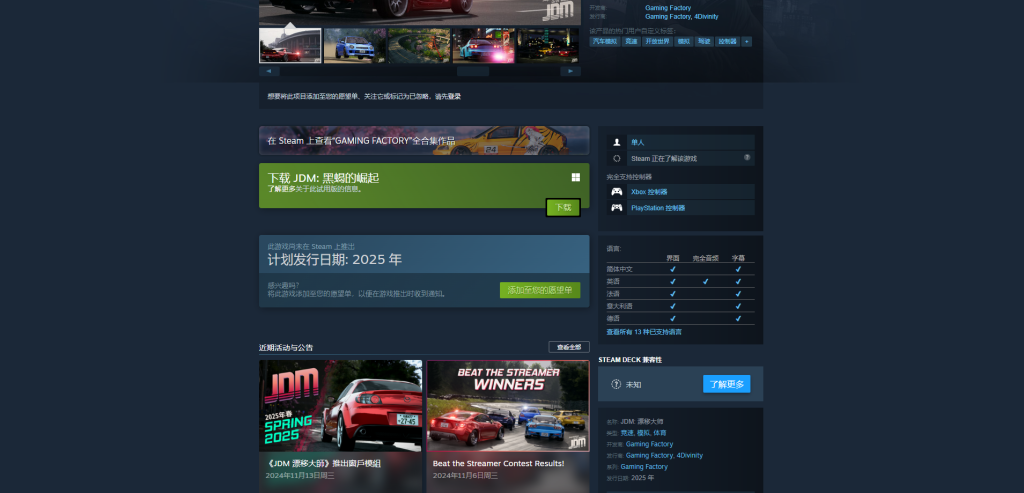Open Beat the Streamer contest results post
Viewport: 1024px width, 493px height.
508,426
